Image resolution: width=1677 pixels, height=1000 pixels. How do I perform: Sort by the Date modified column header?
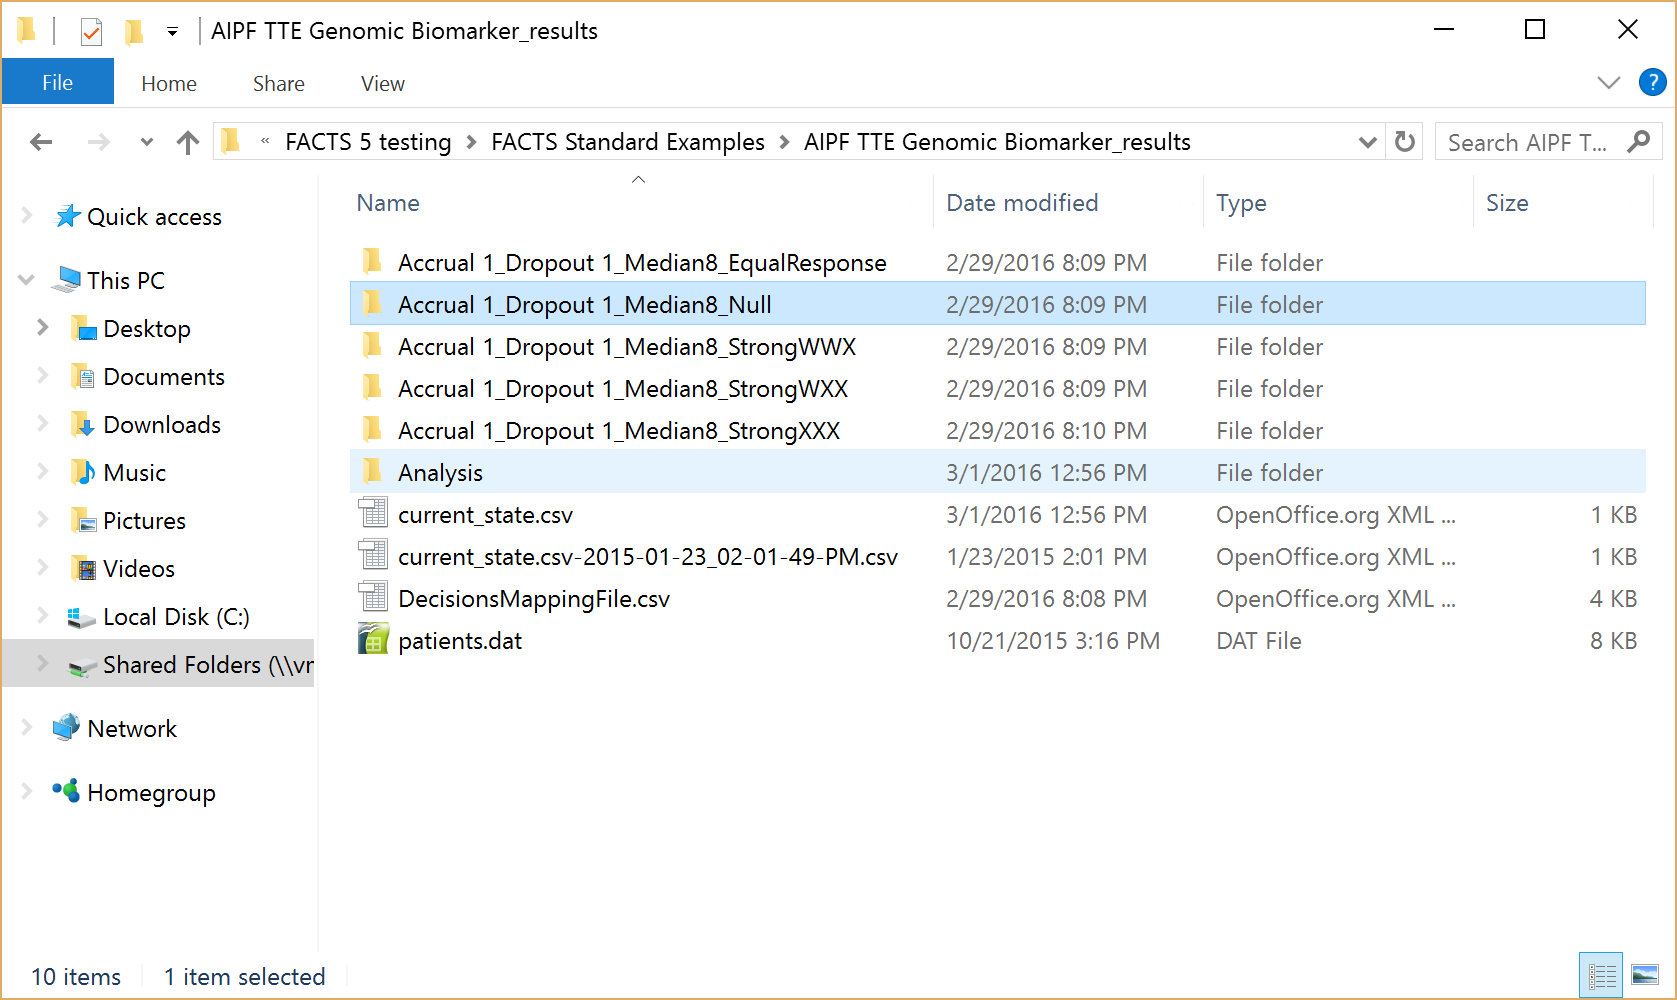click(1022, 203)
